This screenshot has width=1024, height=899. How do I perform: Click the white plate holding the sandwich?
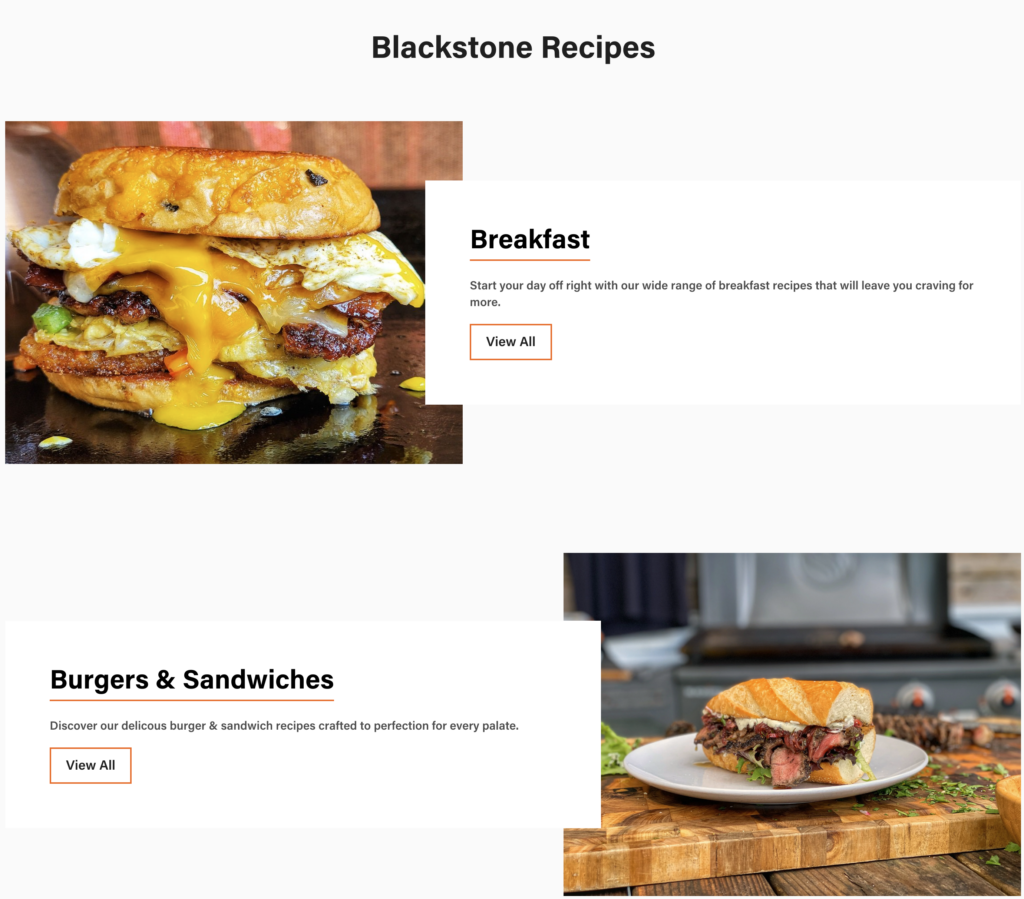[775, 770]
